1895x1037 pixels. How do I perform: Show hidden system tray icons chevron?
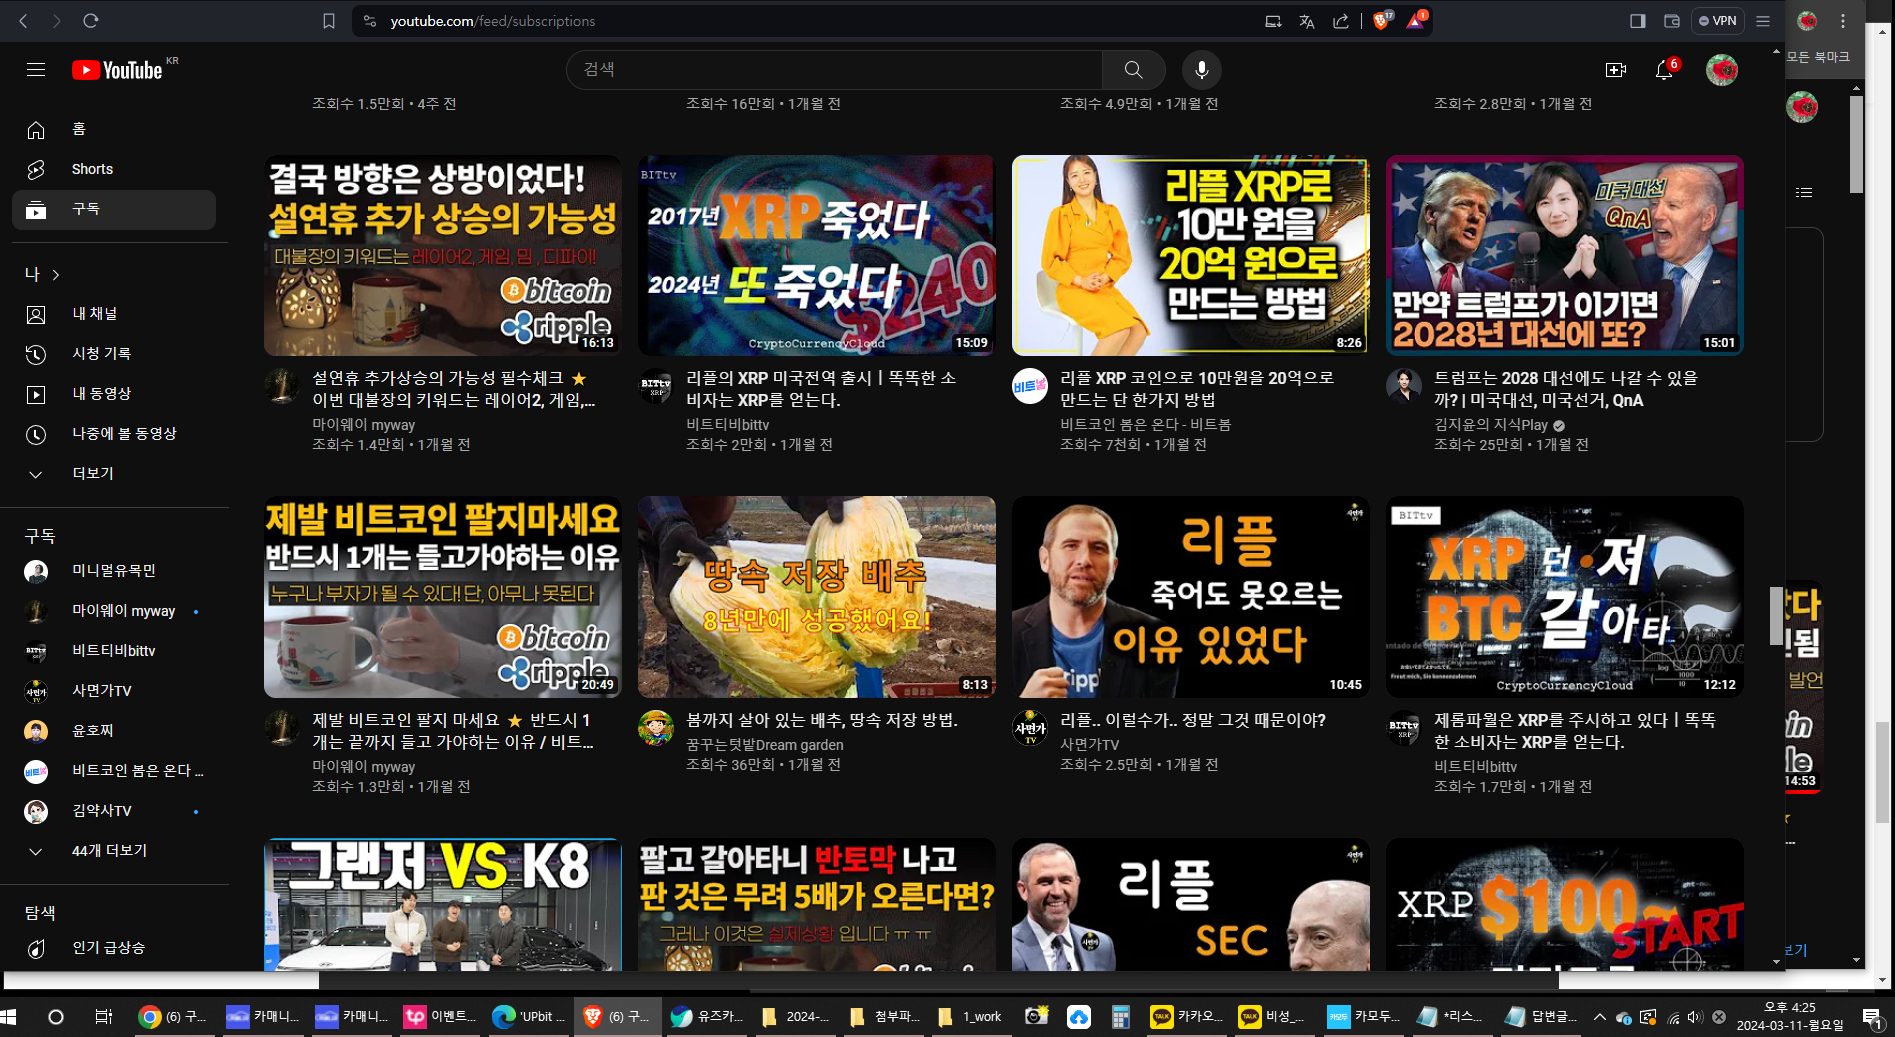click(x=1599, y=1017)
